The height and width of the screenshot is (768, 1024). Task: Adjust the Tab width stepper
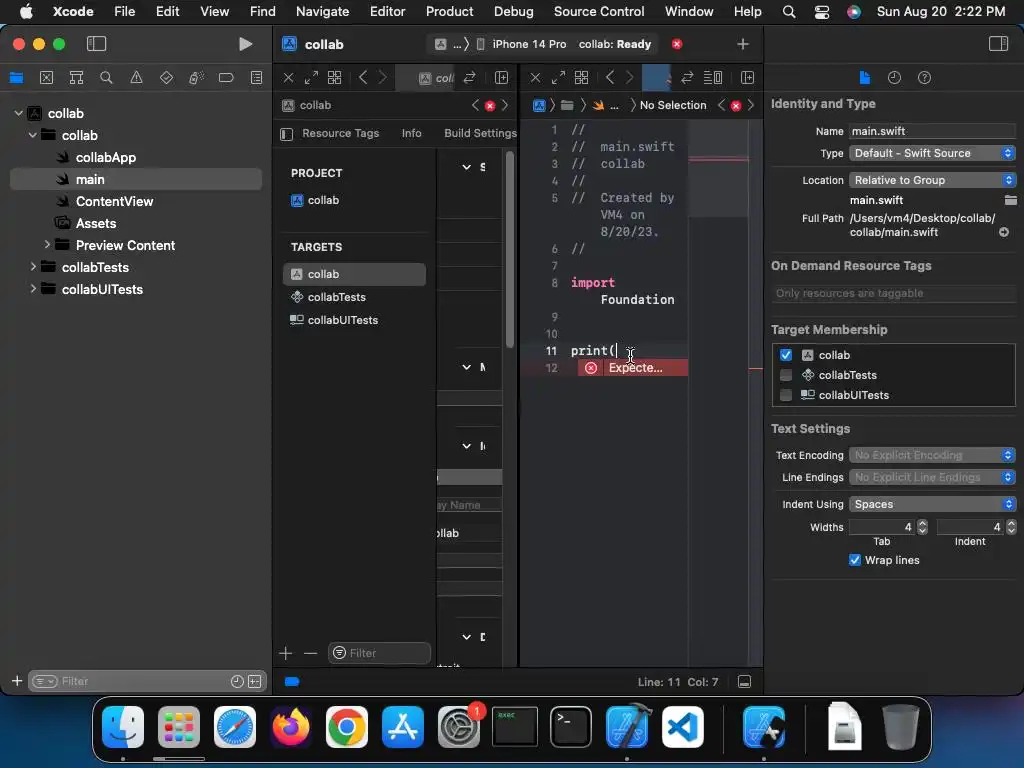click(922, 527)
